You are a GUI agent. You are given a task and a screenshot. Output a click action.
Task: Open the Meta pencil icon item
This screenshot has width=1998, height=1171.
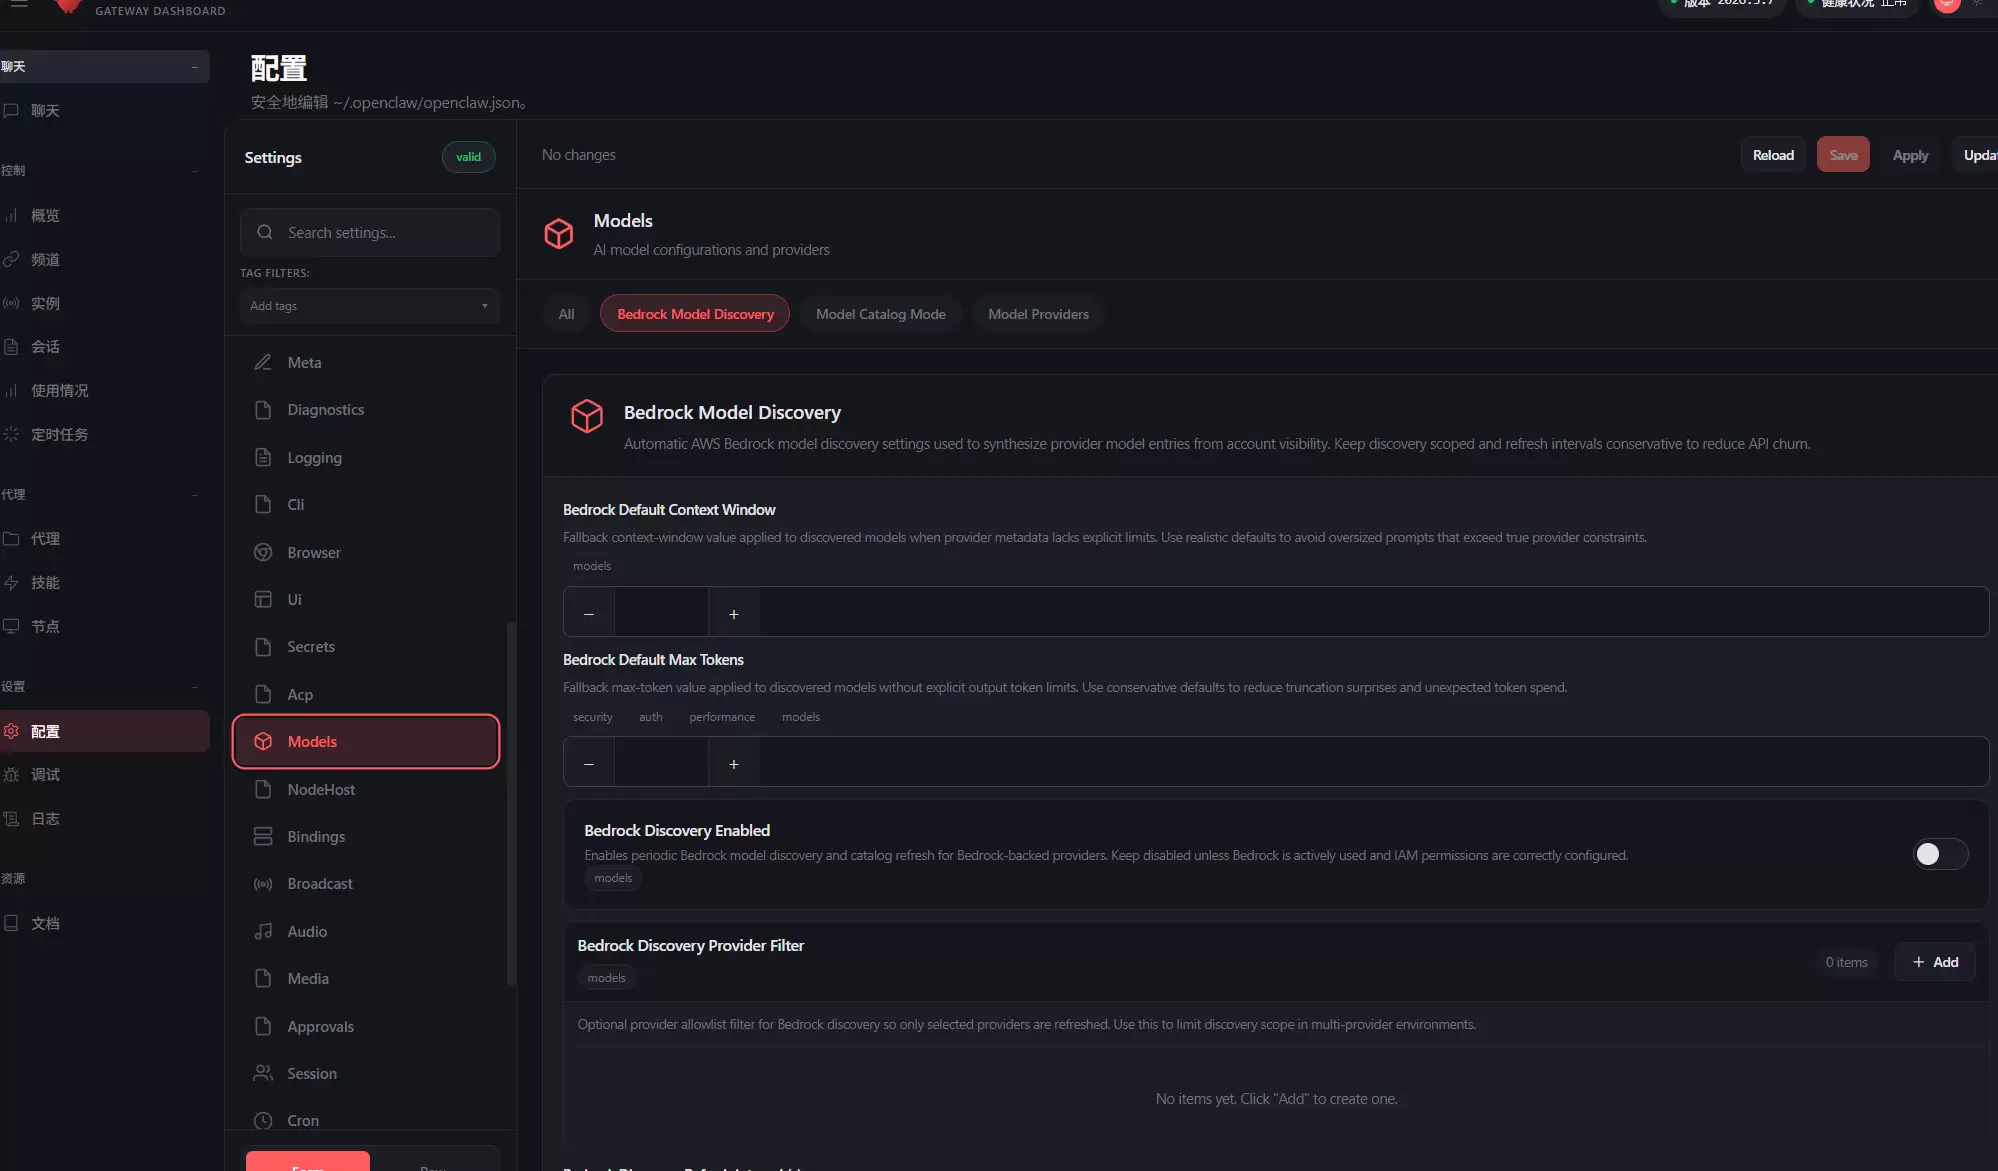(x=263, y=362)
